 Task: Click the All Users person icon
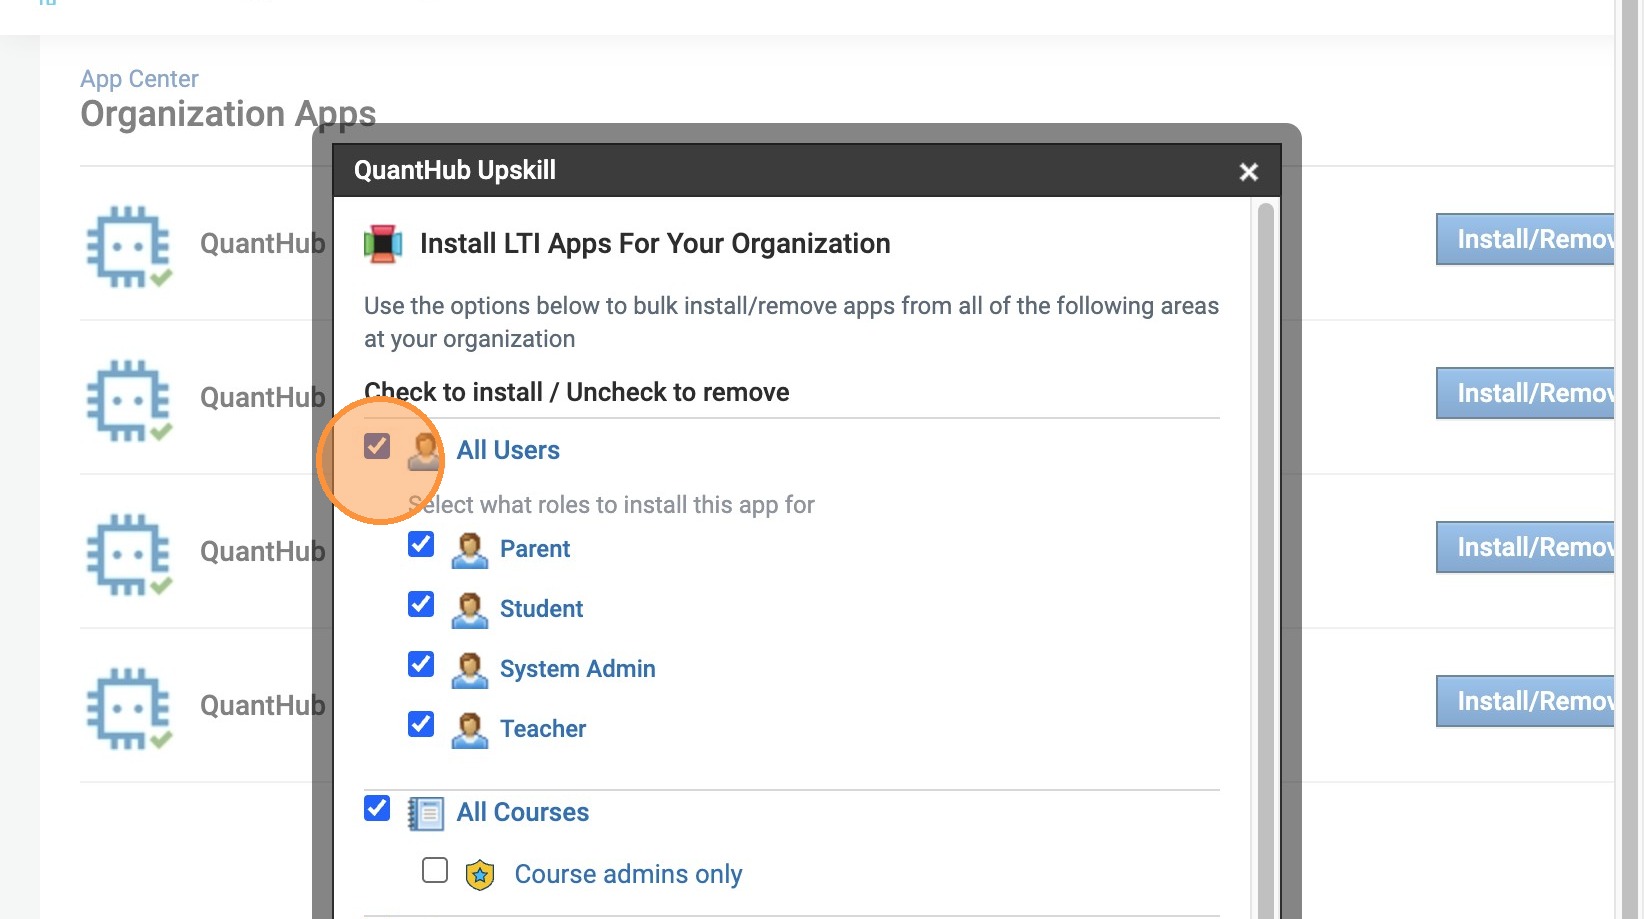424,451
